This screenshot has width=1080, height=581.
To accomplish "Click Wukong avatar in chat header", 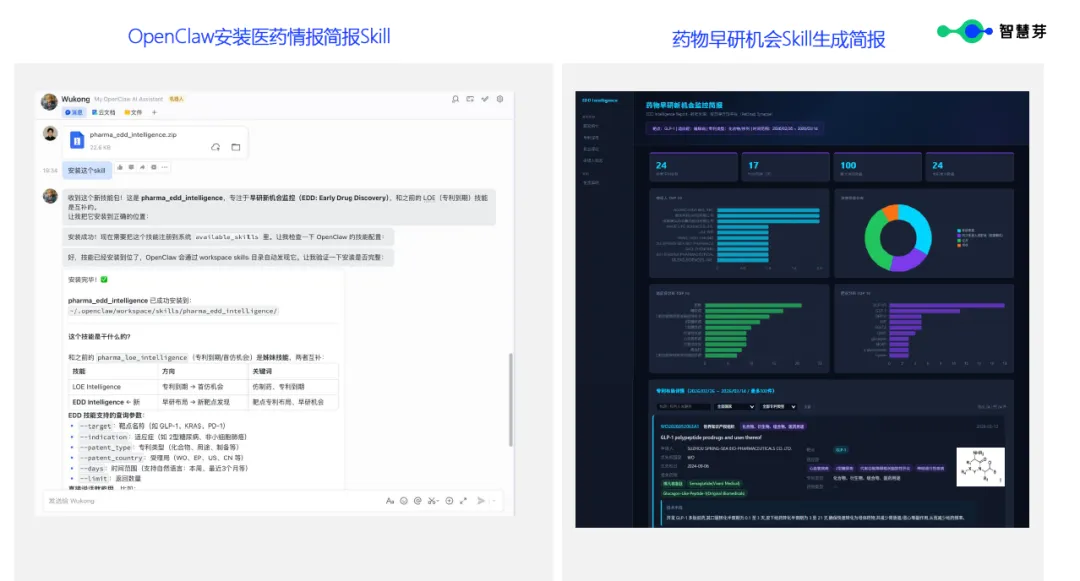I will point(49,102).
